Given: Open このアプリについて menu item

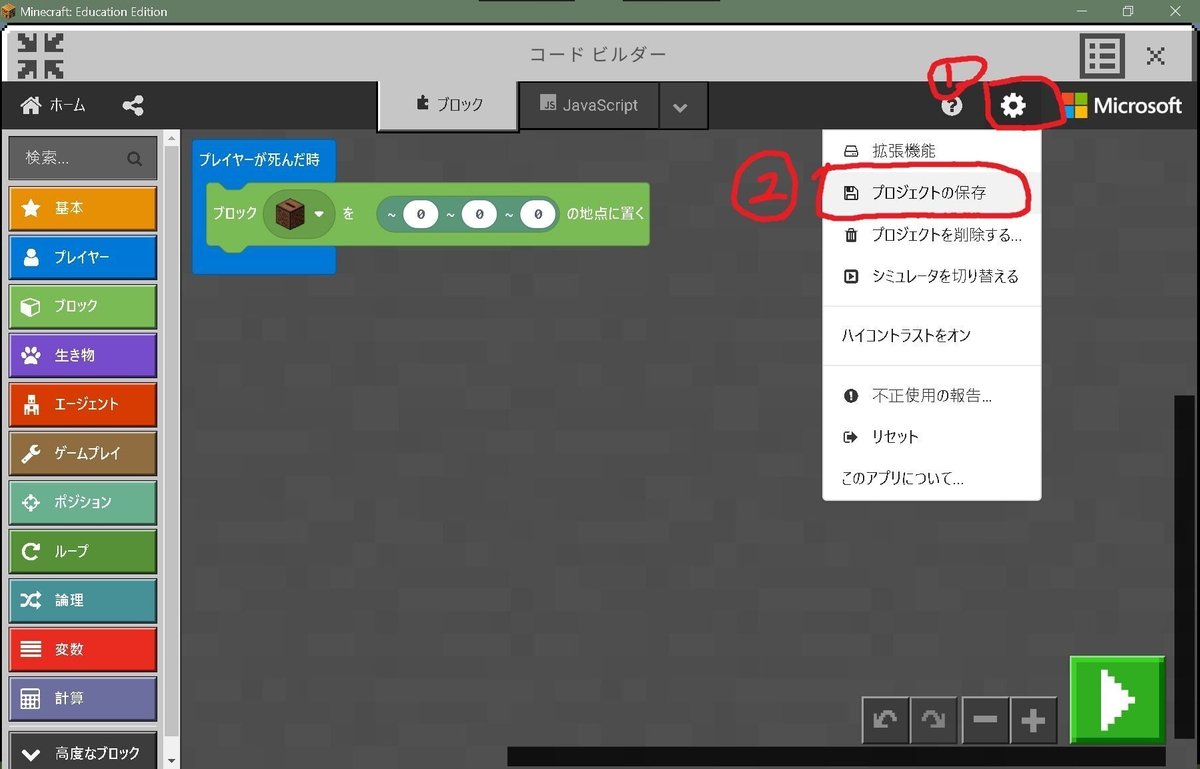Looking at the screenshot, I should [932, 478].
